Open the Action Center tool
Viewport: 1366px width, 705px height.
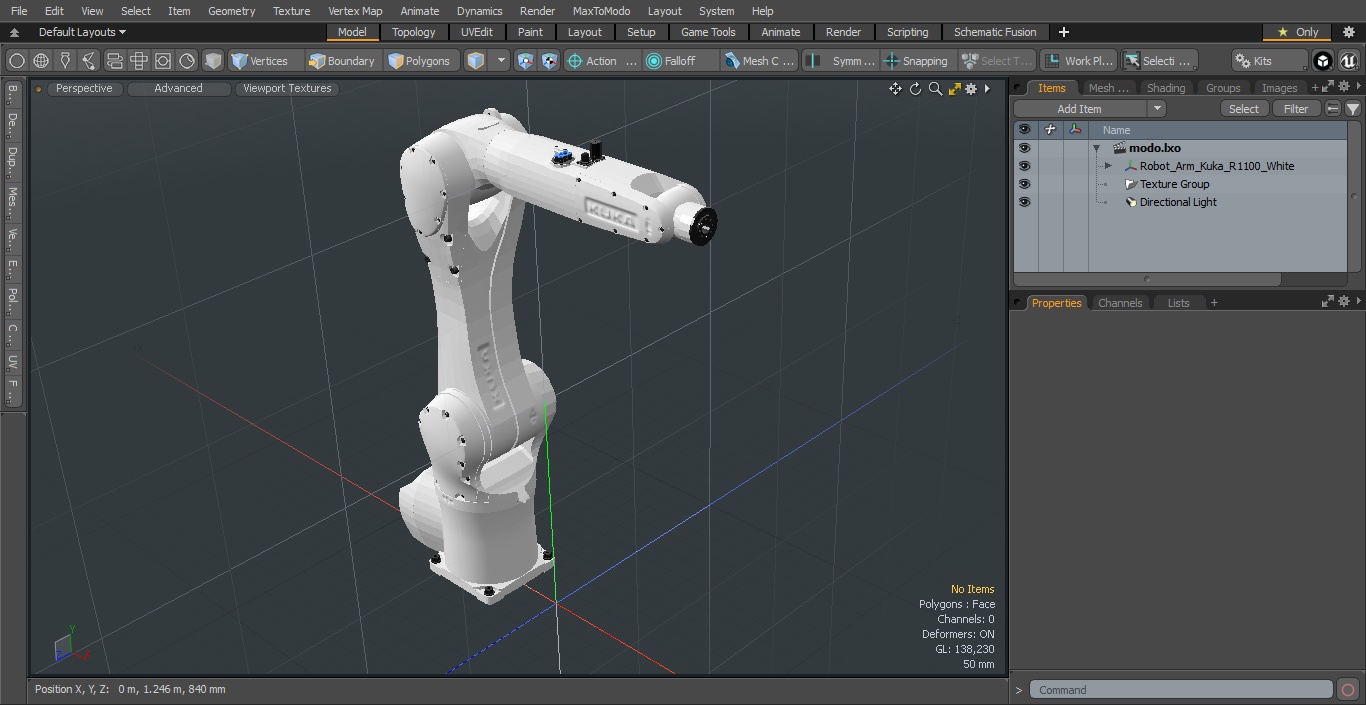coord(601,61)
